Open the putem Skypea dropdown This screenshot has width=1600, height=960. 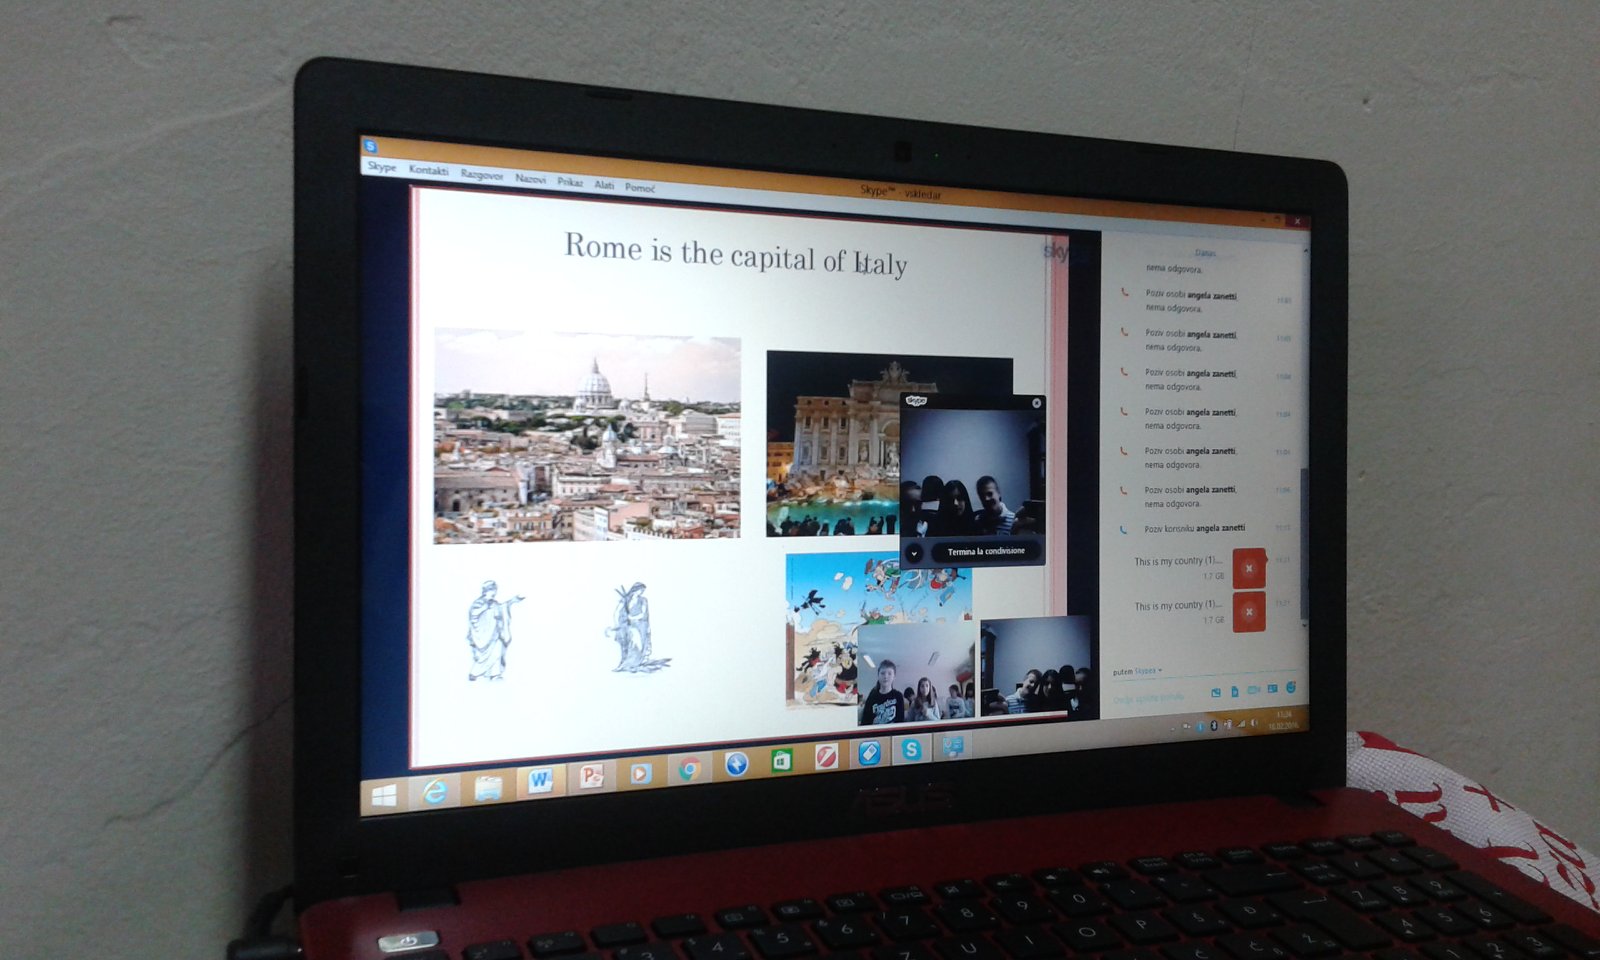1137,671
